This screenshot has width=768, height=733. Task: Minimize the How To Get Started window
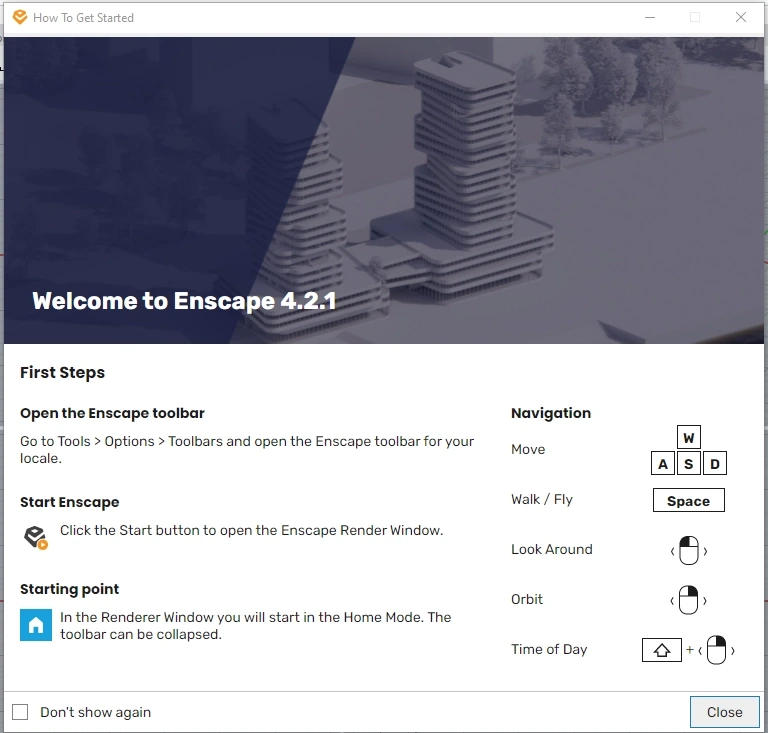650,17
